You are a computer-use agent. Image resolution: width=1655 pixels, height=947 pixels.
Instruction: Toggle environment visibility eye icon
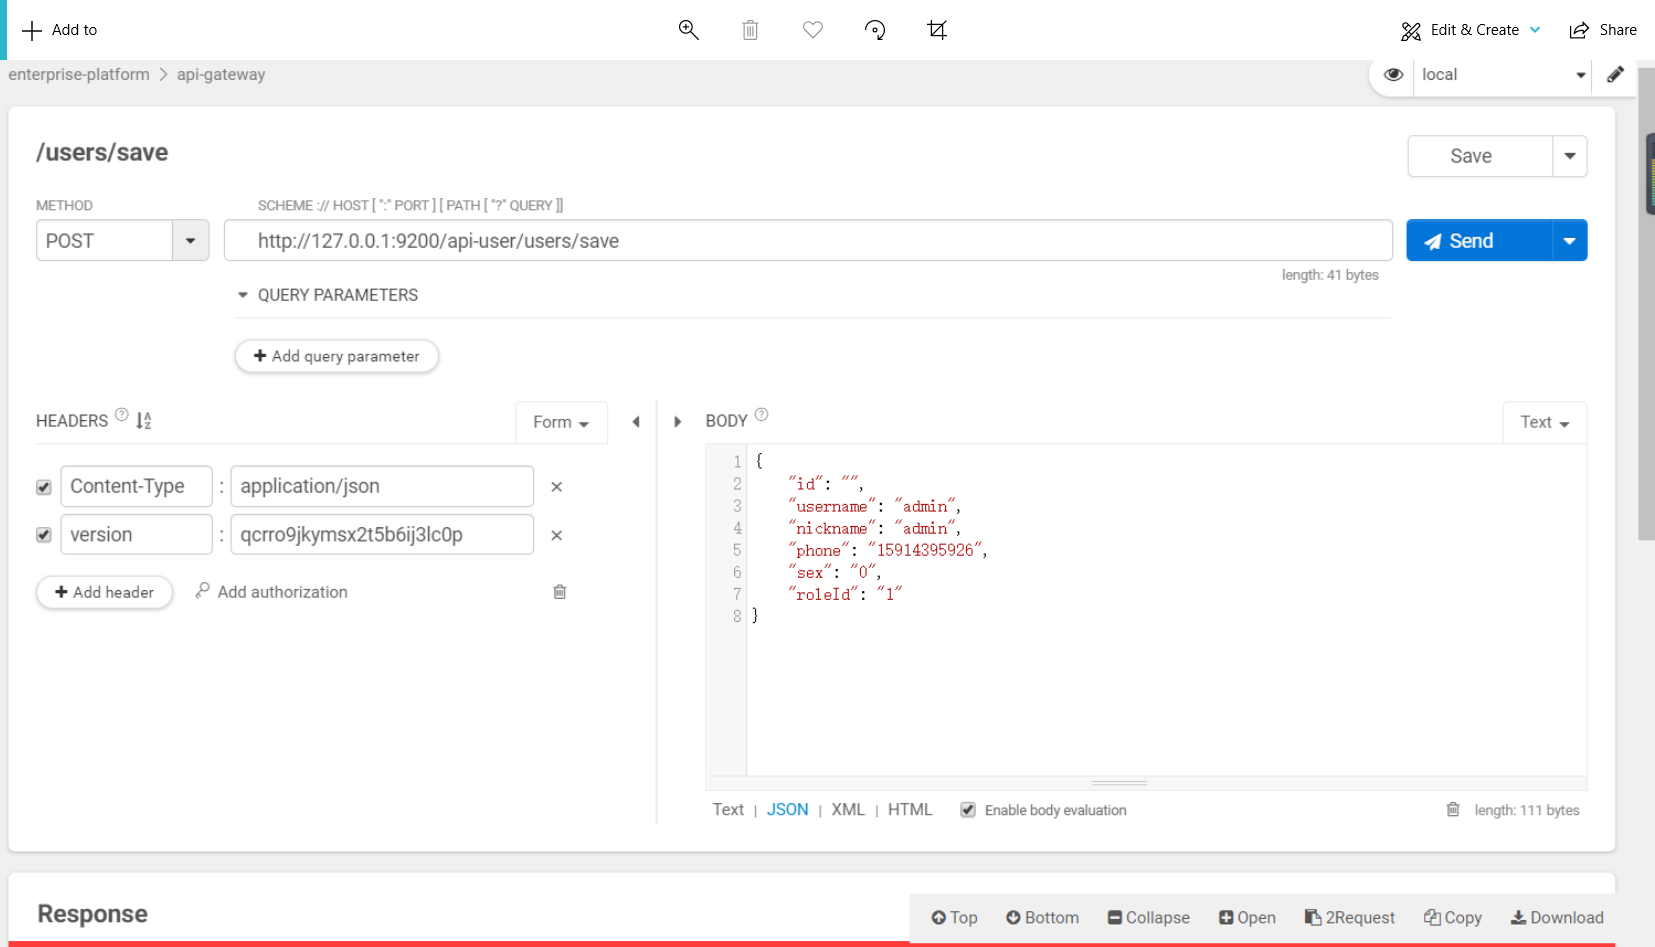(x=1393, y=74)
